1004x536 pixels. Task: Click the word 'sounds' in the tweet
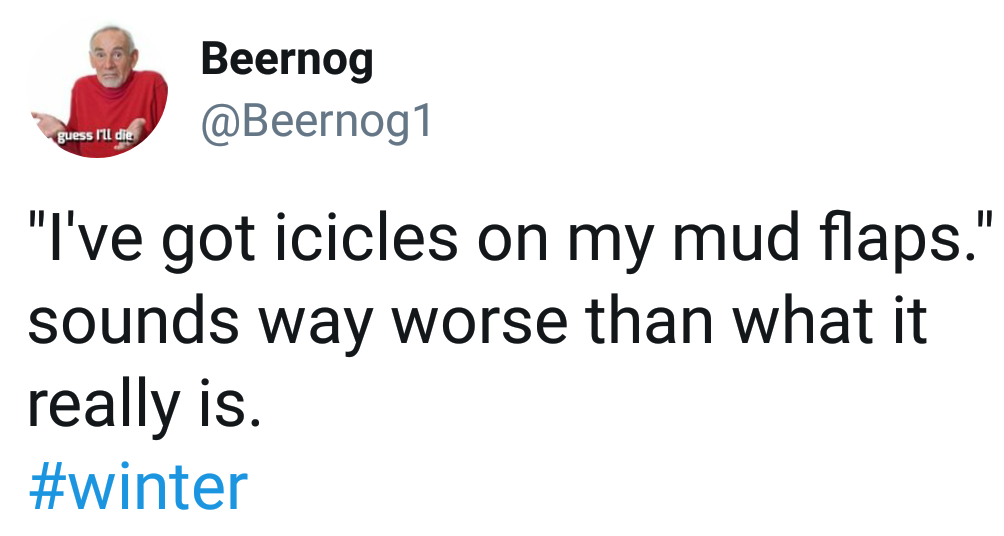tap(133, 318)
